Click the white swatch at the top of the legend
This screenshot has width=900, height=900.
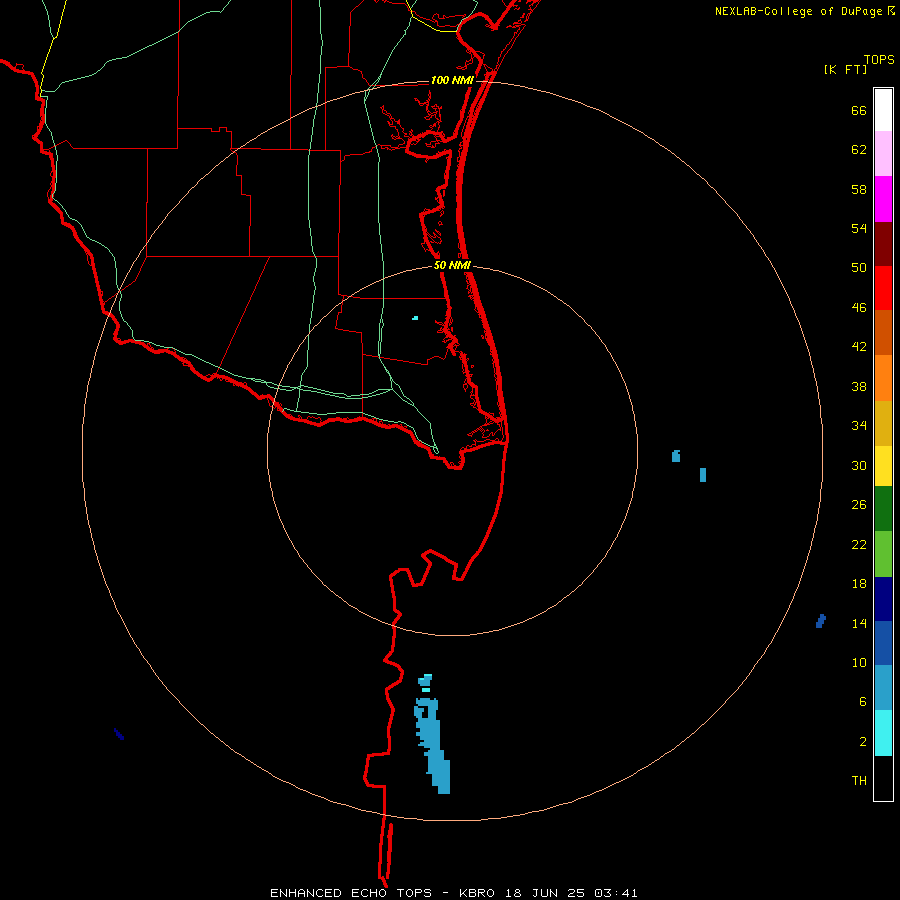pos(883,110)
